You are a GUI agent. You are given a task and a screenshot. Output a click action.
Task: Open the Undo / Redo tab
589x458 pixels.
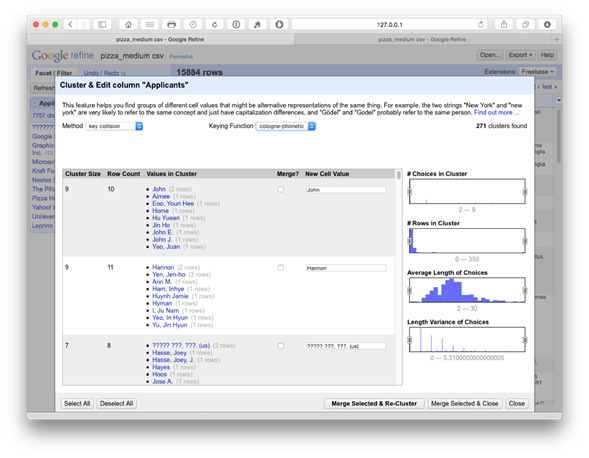click(x=104, y=73)
